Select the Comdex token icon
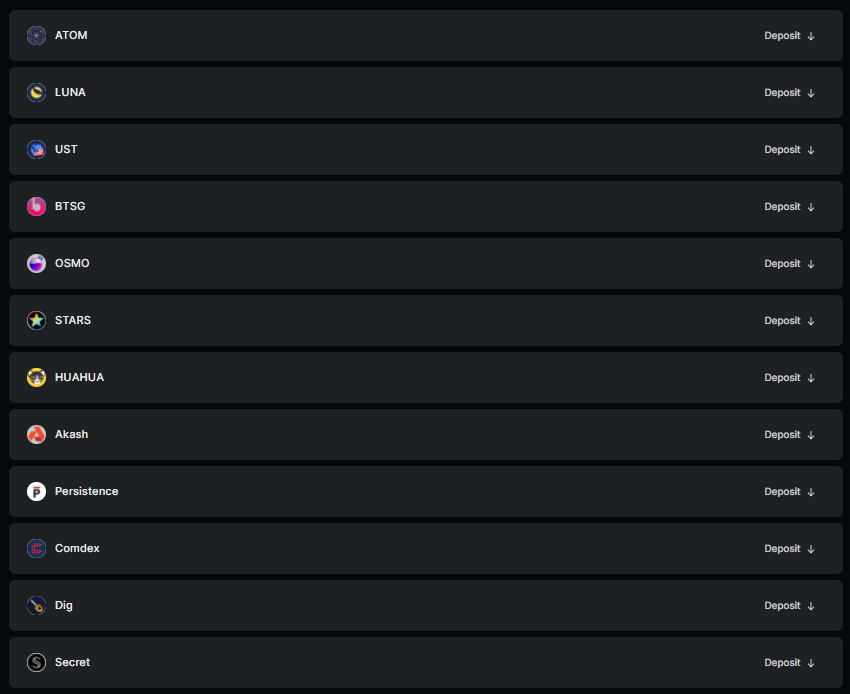 (x=36, y=549)
